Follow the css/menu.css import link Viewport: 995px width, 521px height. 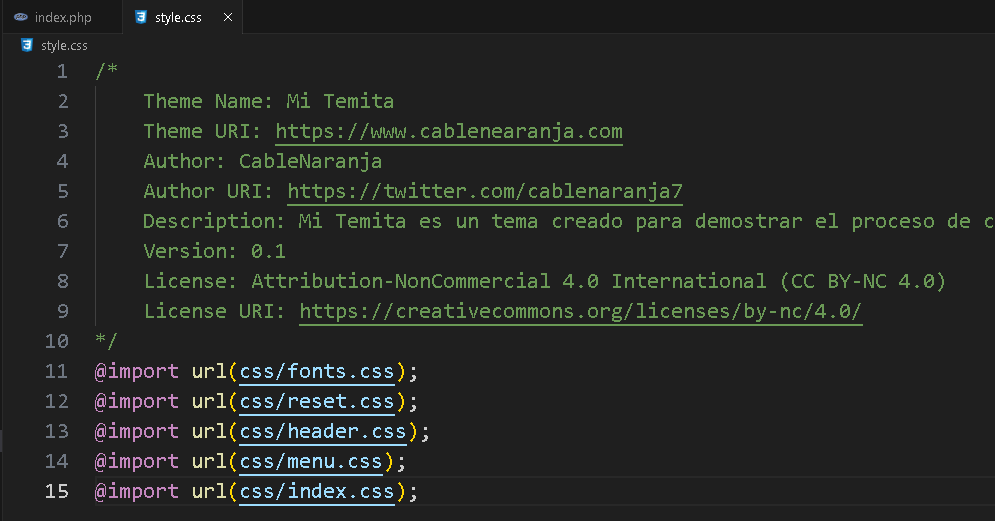coord(311,461)
